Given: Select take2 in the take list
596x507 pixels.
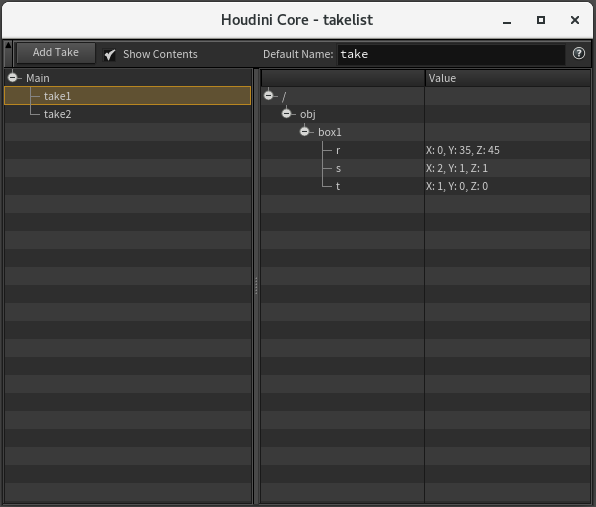Looking at the screenshot, I should (127, 114).
